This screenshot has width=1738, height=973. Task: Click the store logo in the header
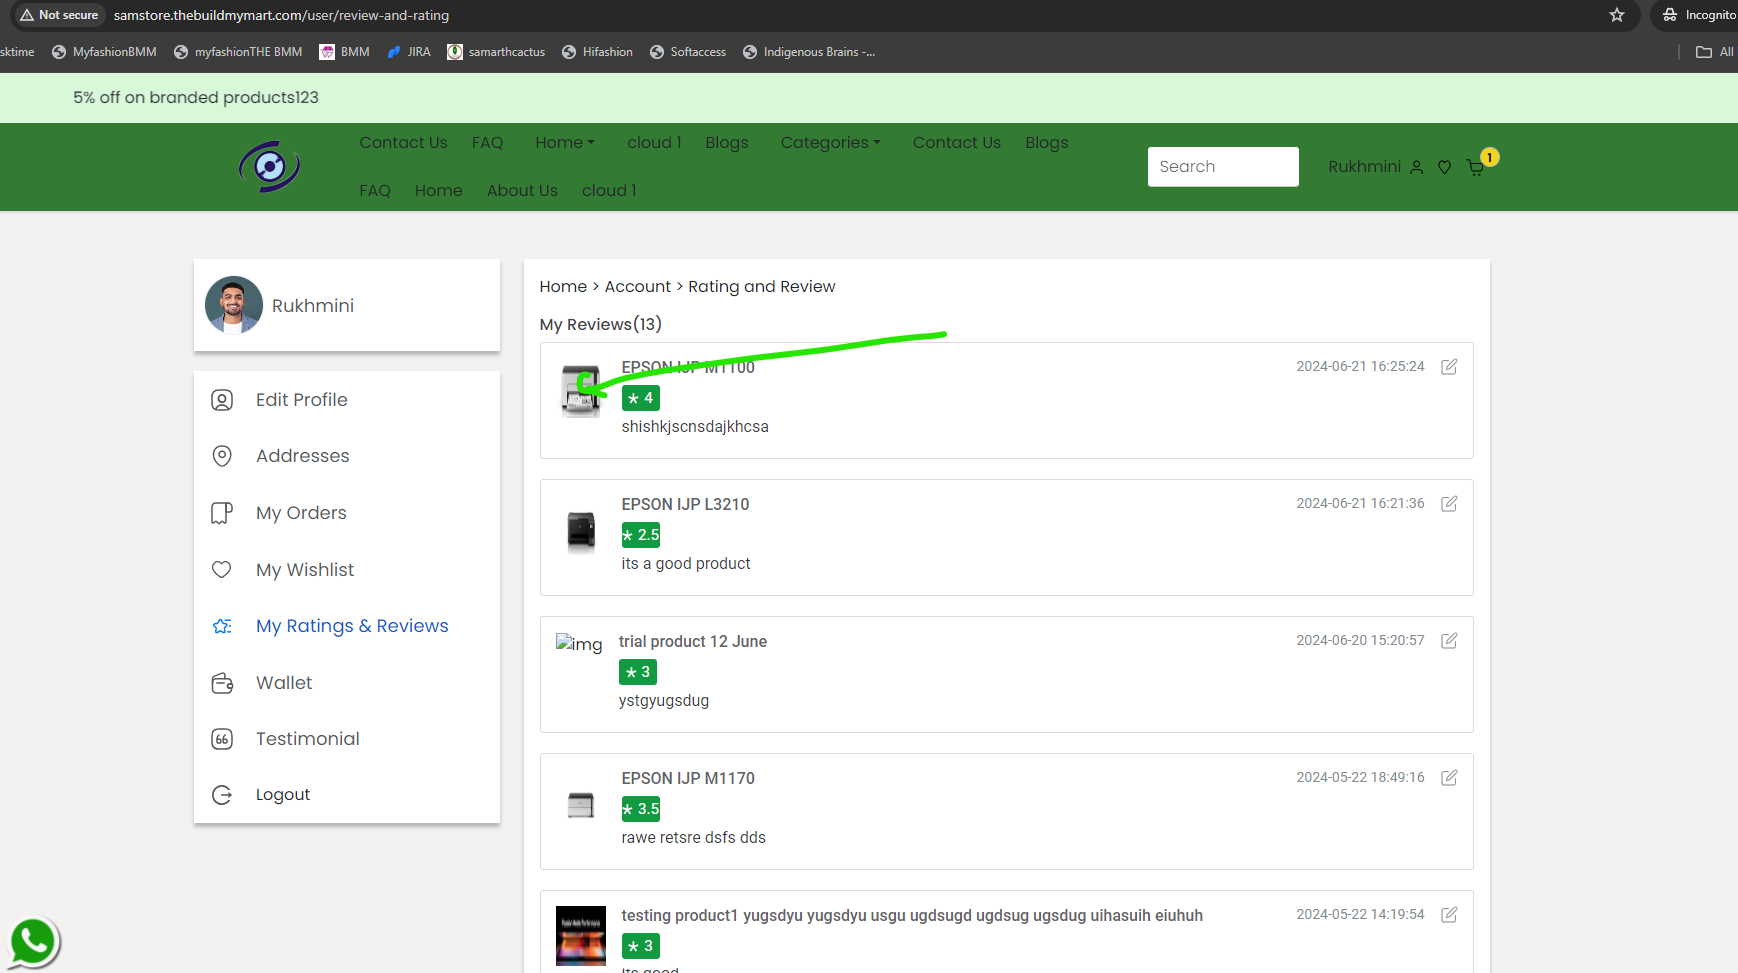[269, 166]
